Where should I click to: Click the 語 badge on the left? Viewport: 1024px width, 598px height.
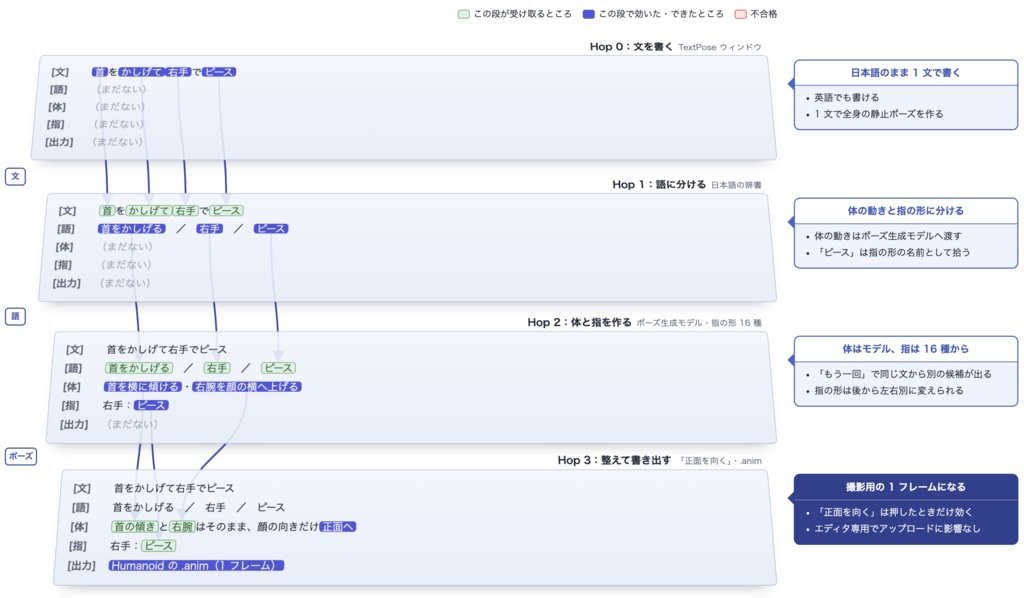pyautogui.click(x=15, y=316)
